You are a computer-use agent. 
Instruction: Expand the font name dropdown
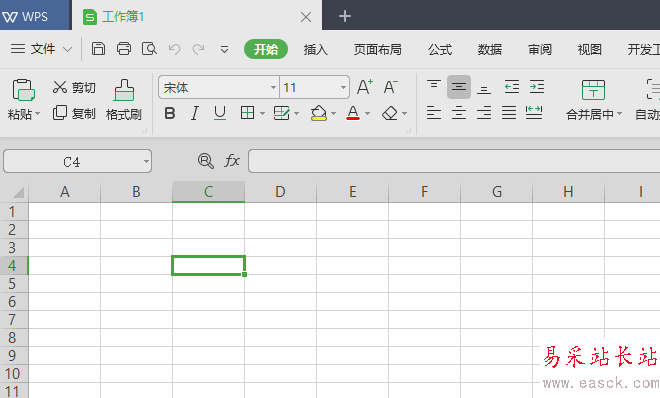[x=273, y=88]
